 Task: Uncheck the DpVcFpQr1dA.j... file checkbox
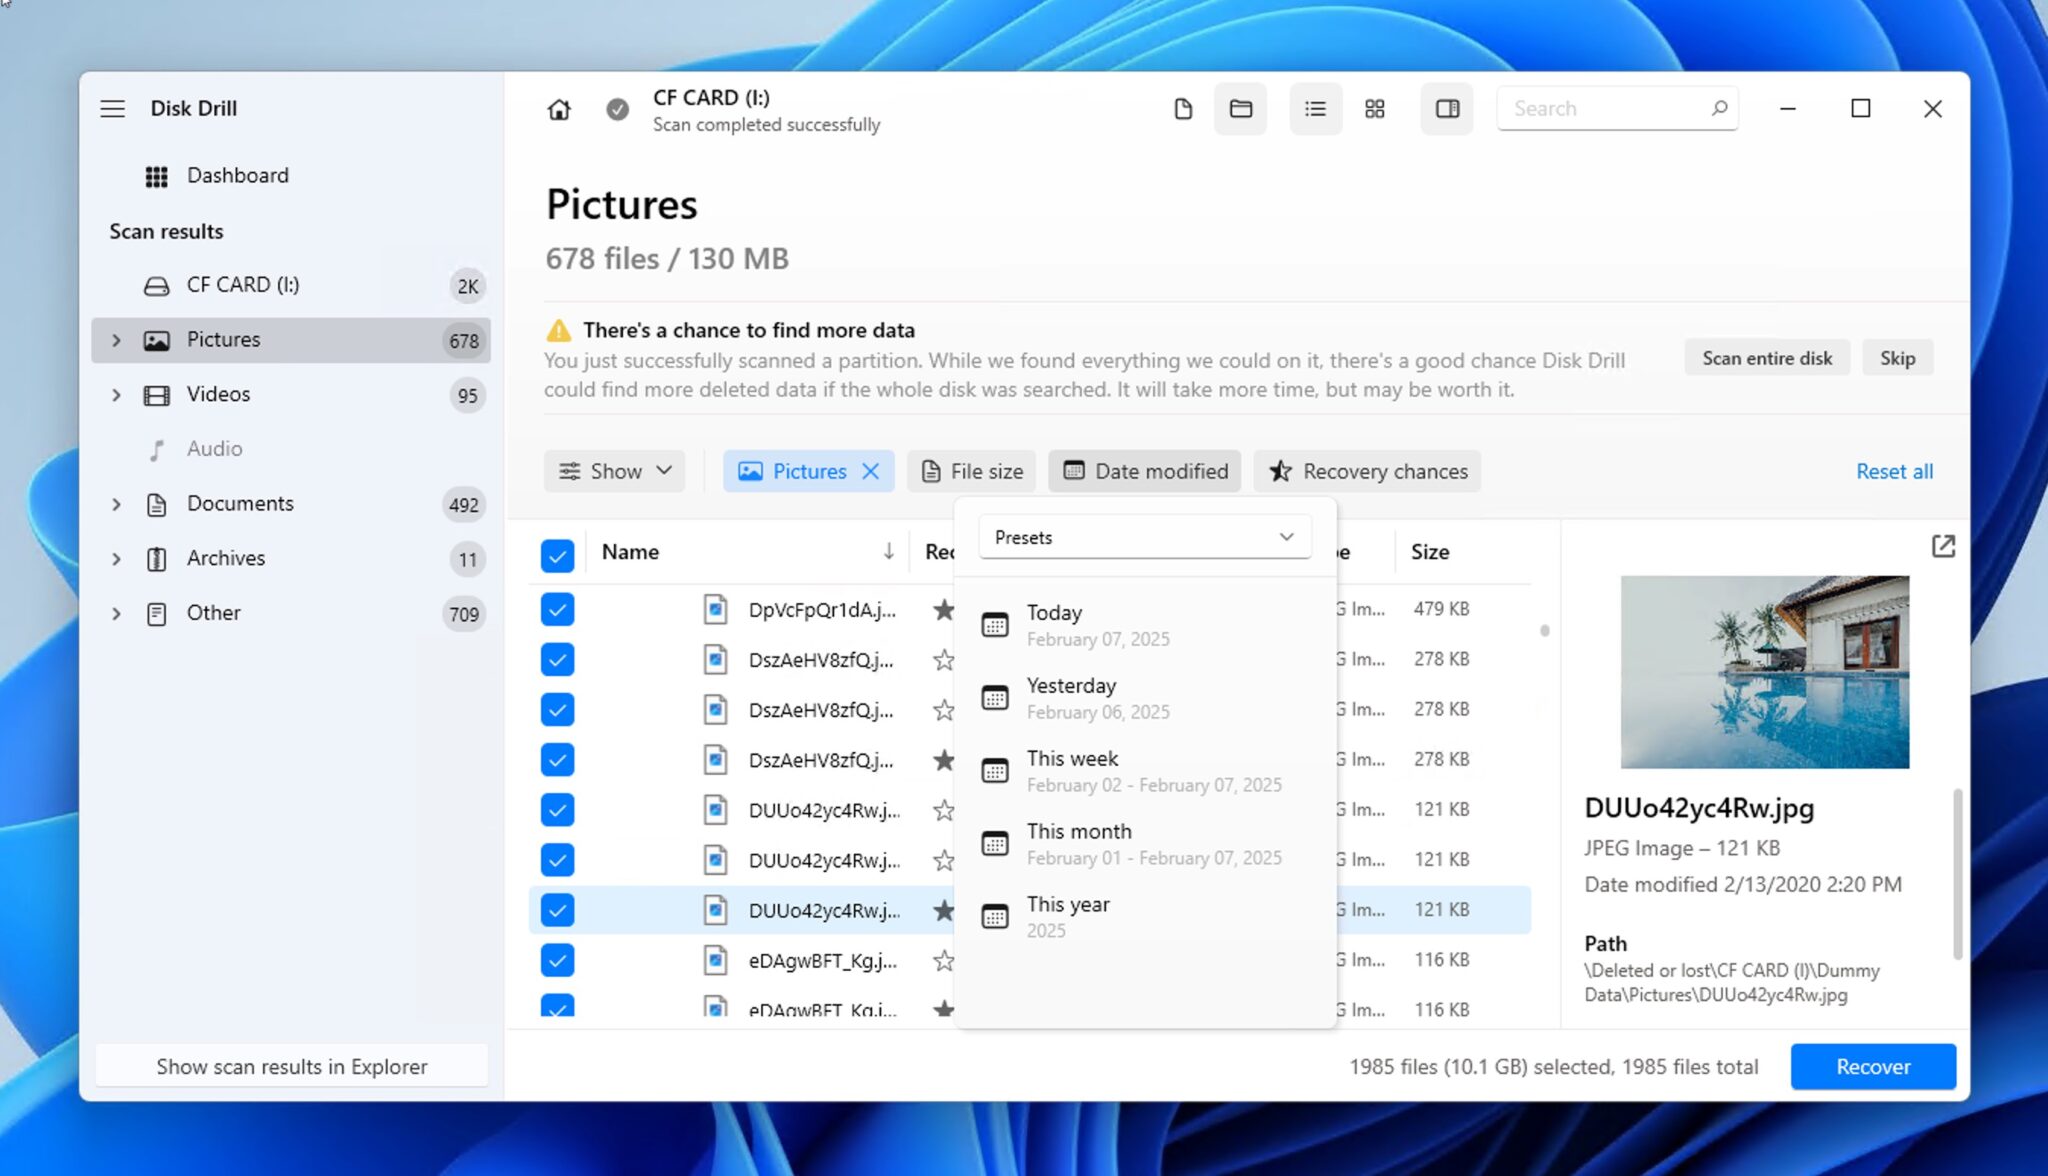point(557,609)
